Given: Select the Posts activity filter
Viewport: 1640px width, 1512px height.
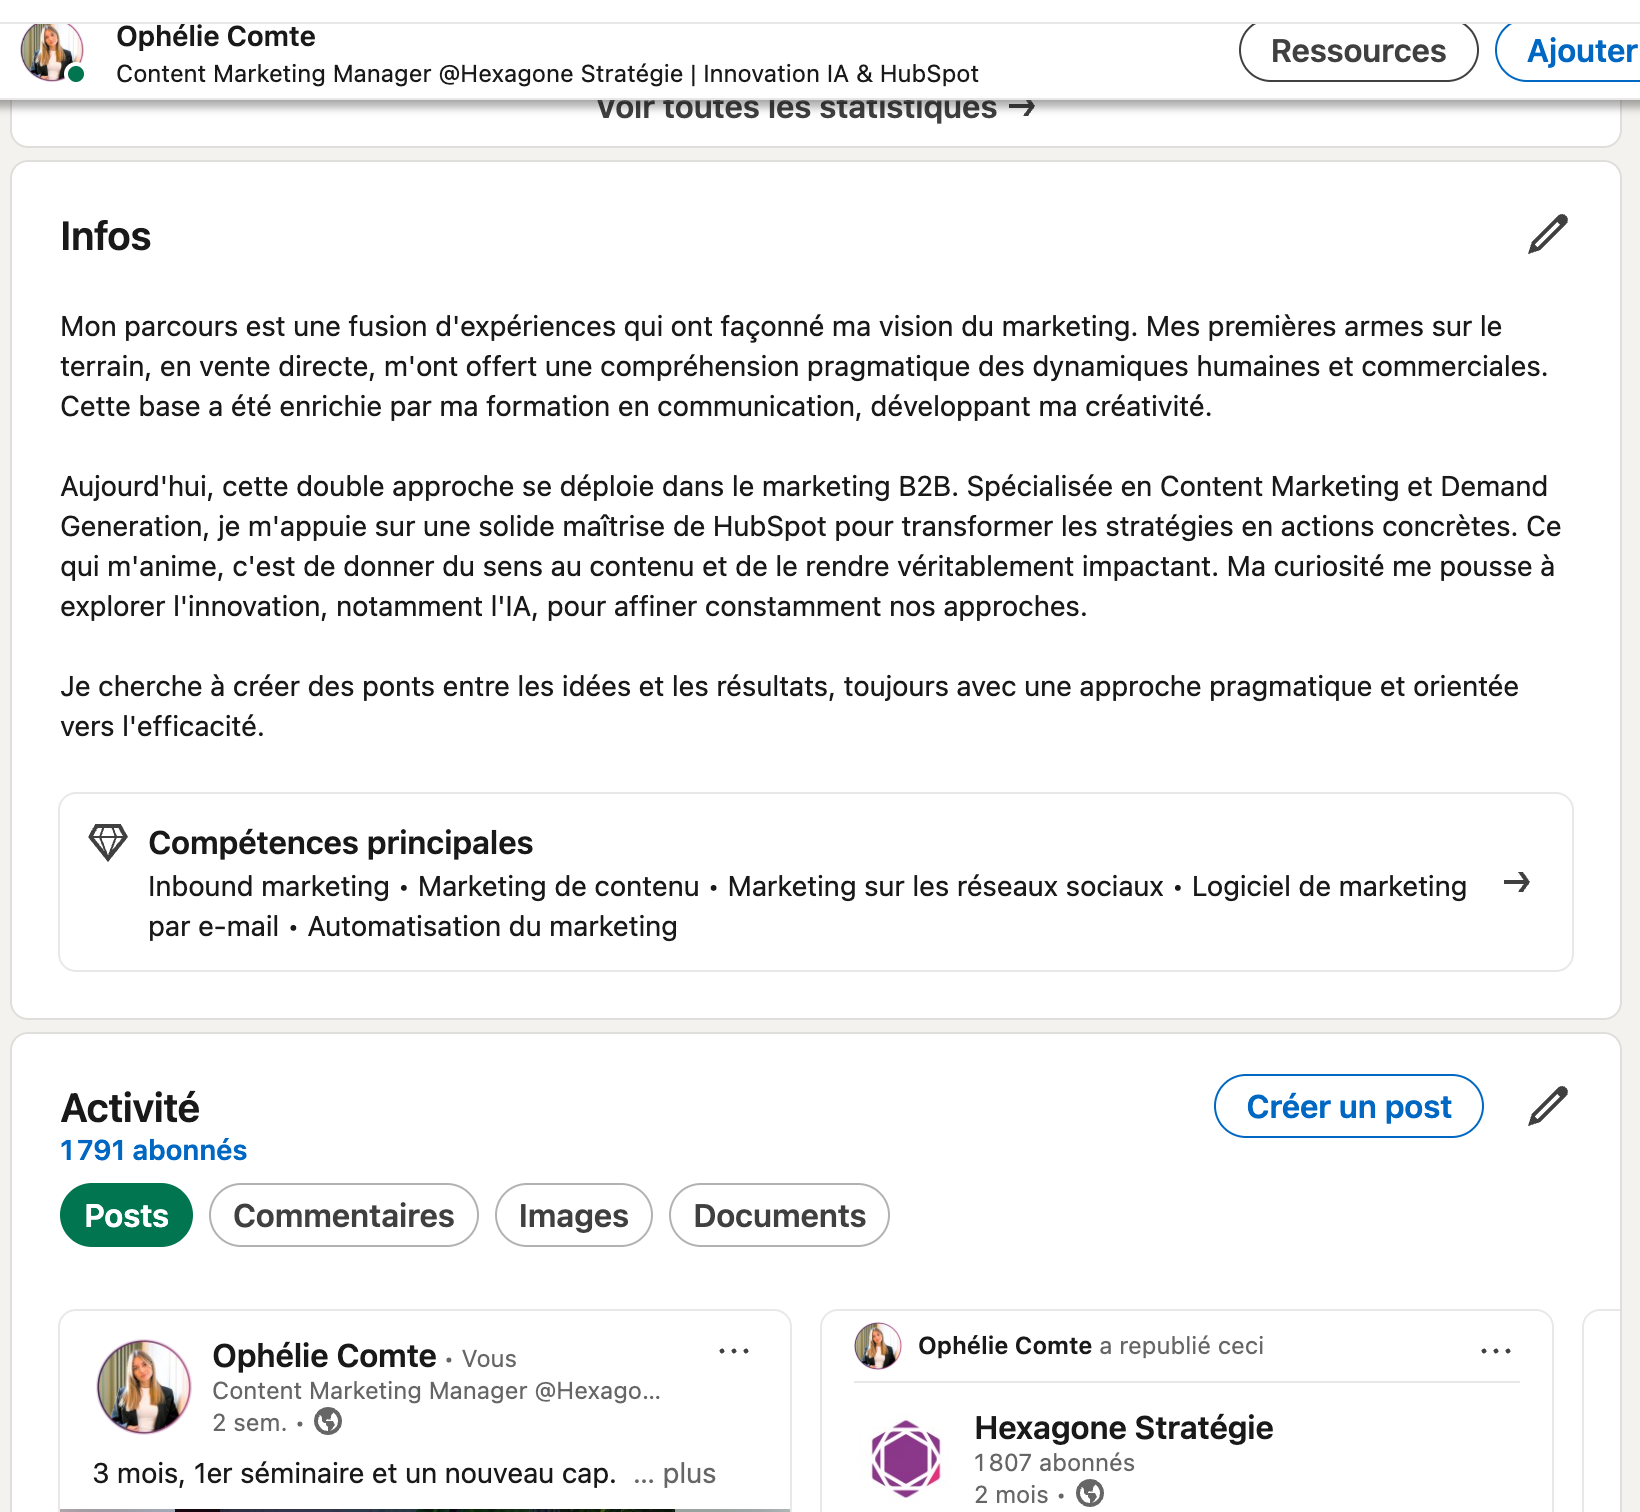Looking at the screenshot, I should [x=126, y=1215].
